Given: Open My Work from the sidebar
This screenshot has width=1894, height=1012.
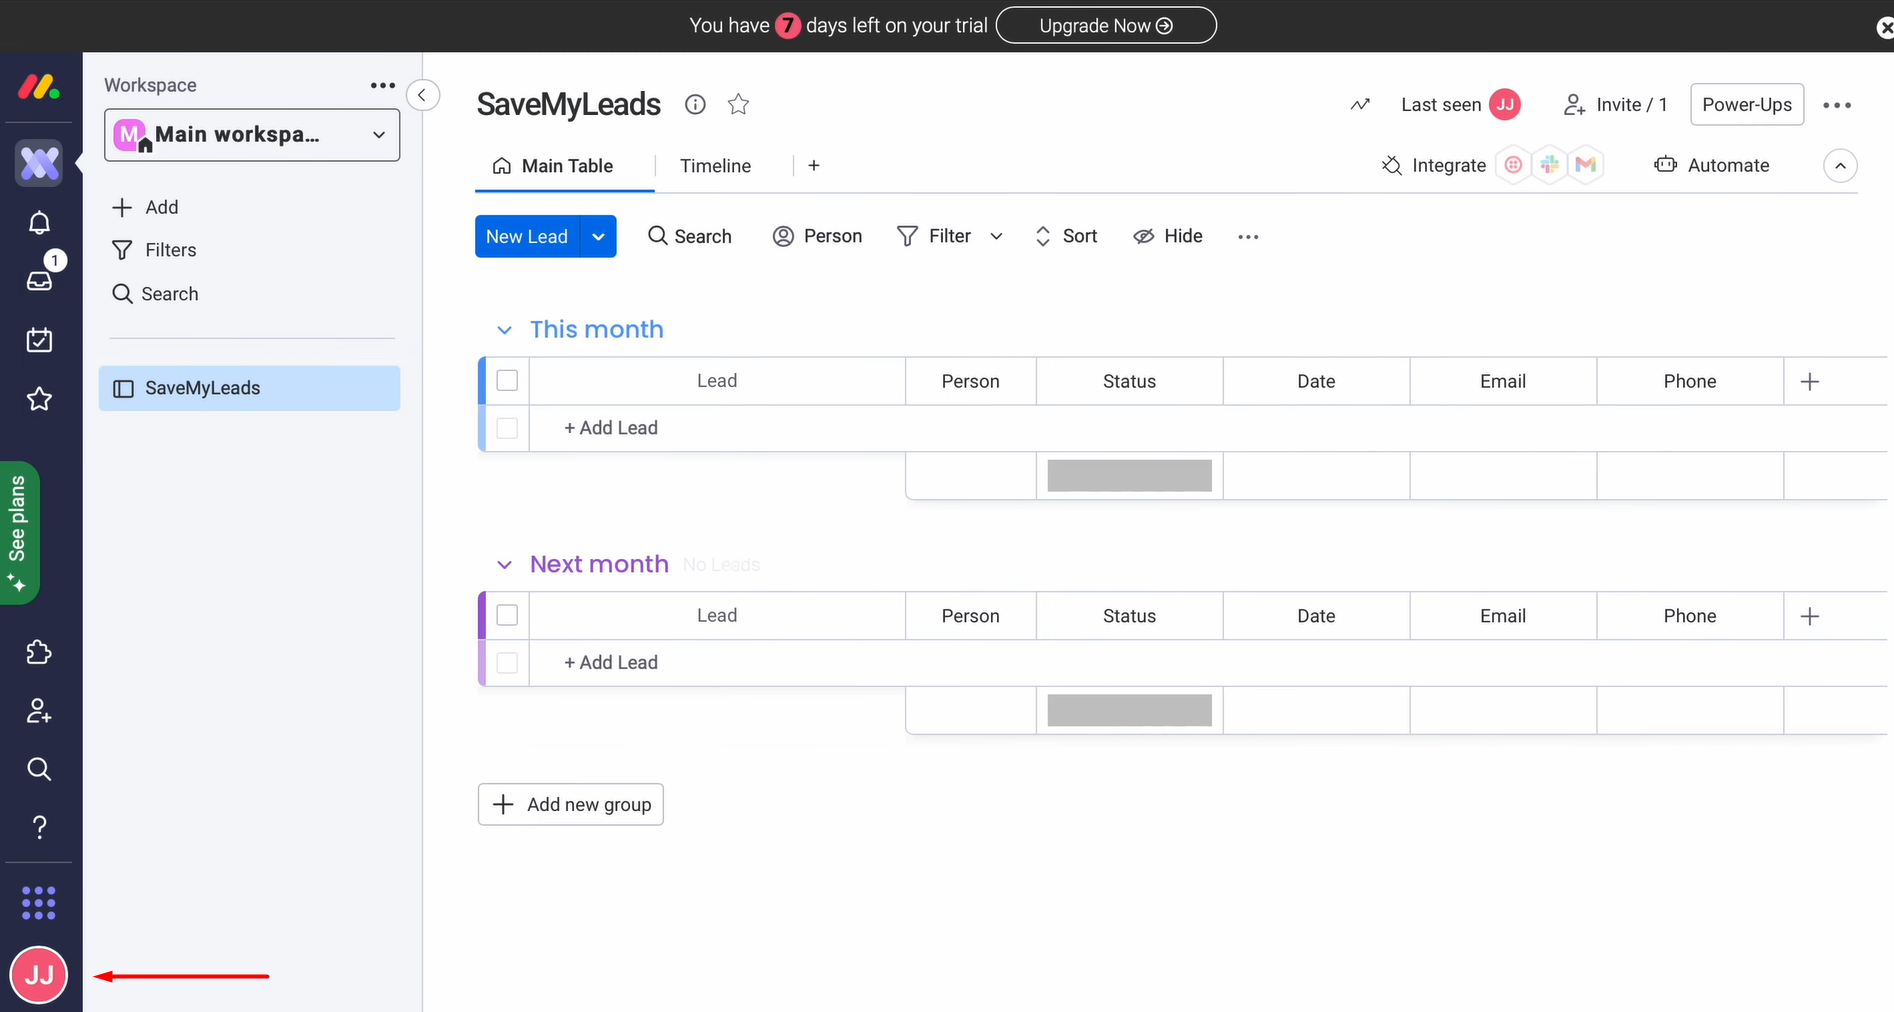Looking at the screenshot, I should pyautogui.click(x=39, y=340).
